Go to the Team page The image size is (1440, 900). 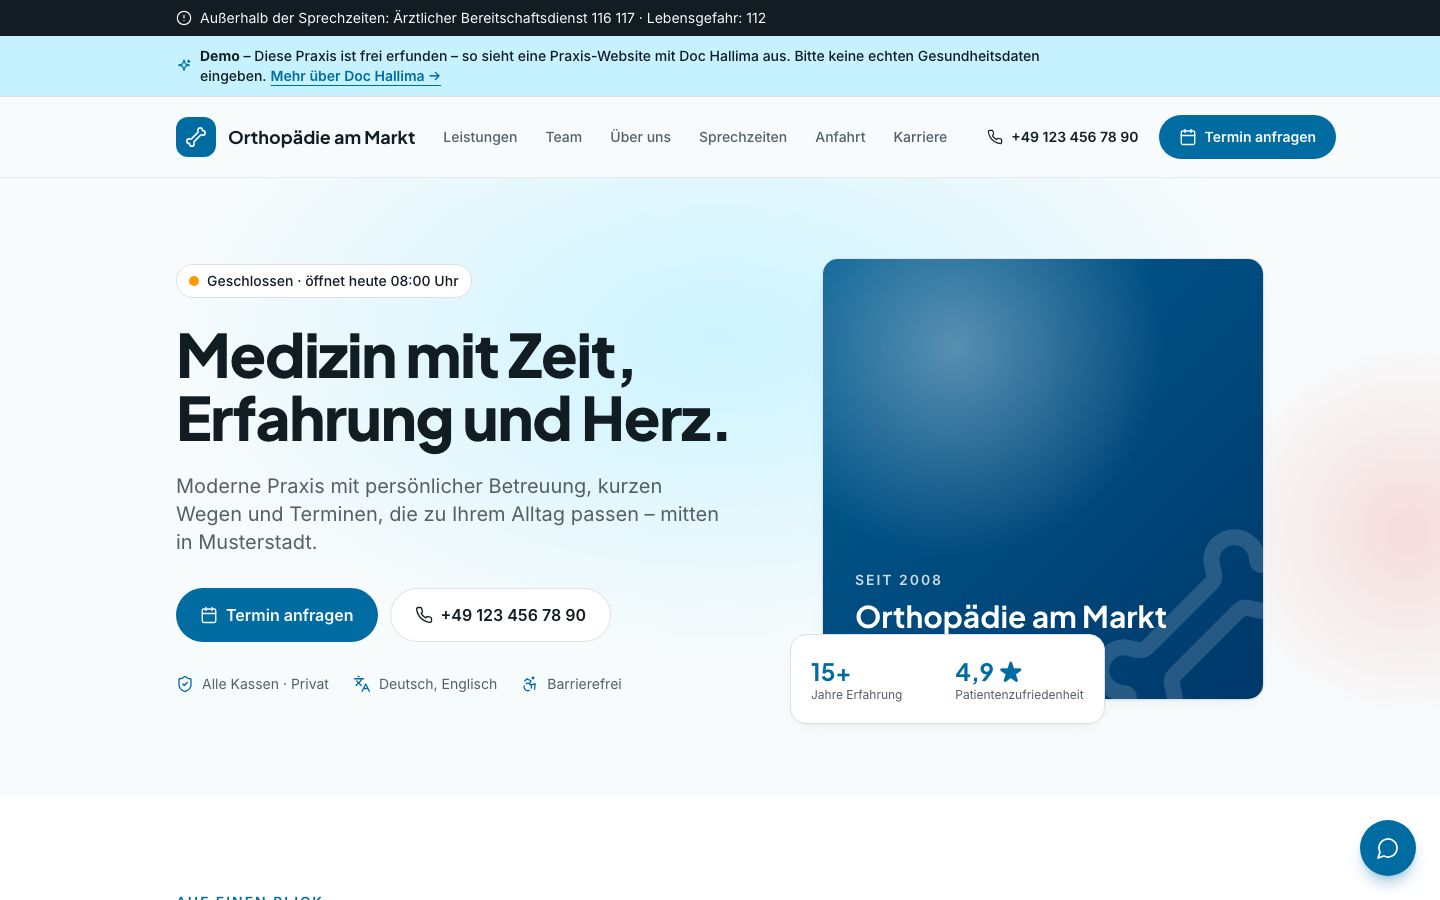pos(564,137)
